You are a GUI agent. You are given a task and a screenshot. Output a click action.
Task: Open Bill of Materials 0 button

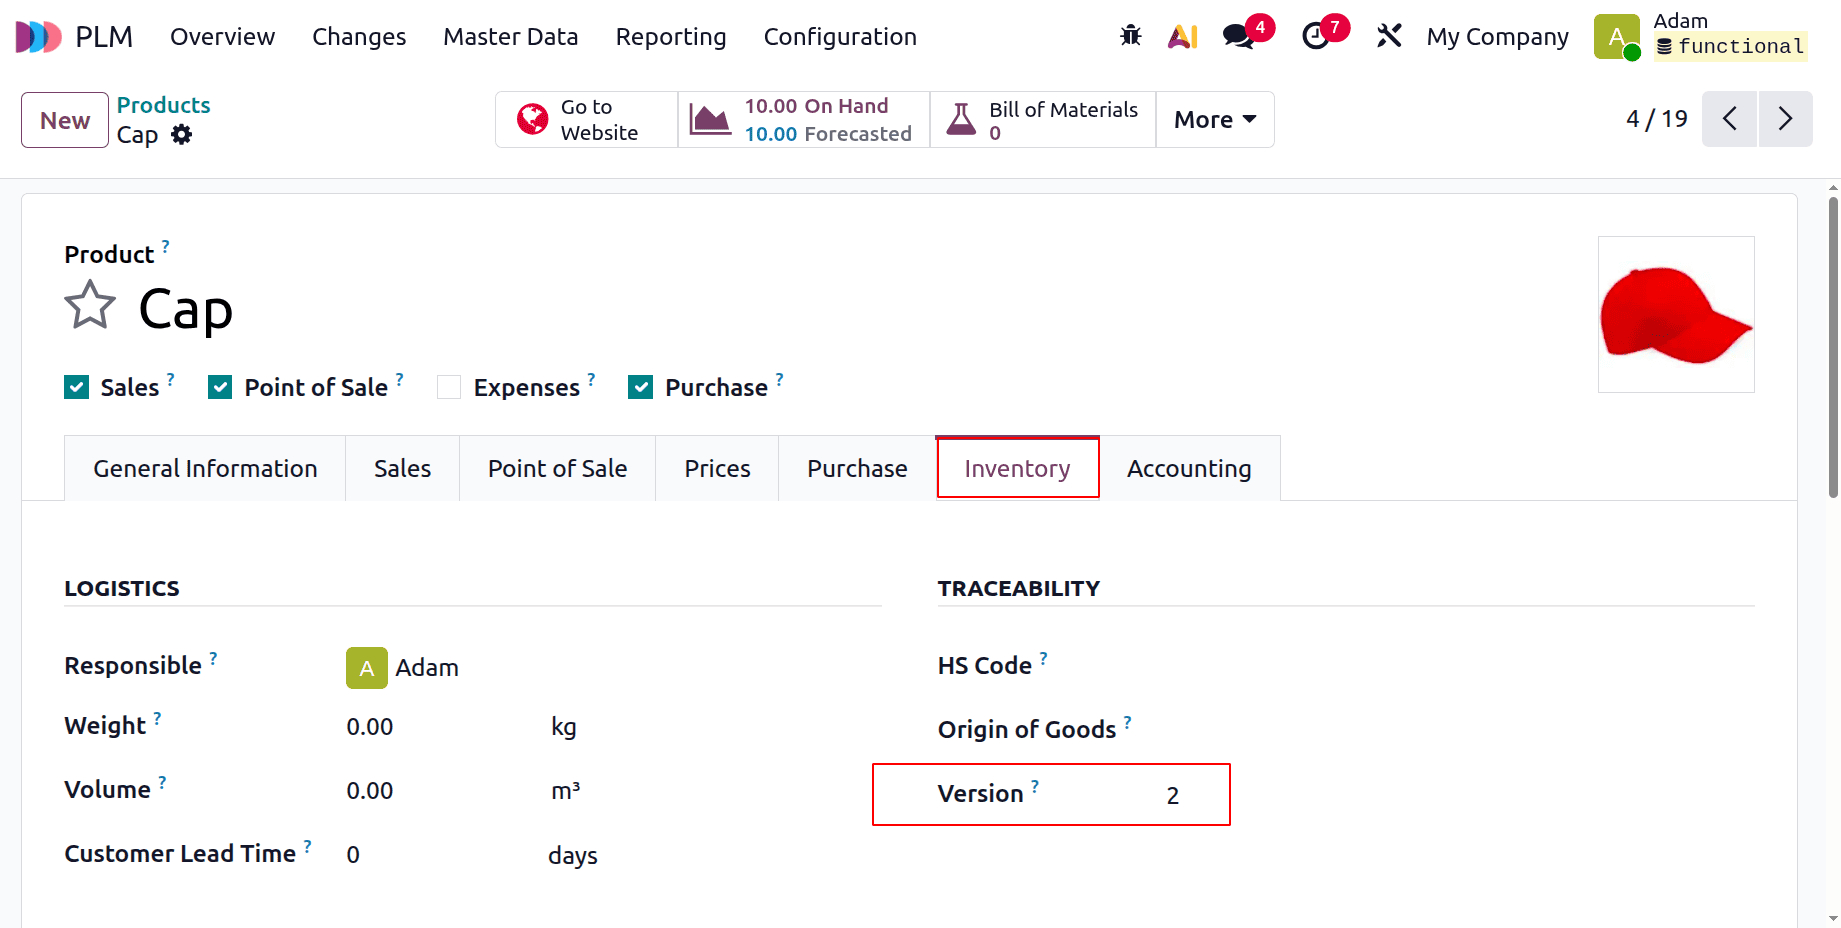(1043, 119)
